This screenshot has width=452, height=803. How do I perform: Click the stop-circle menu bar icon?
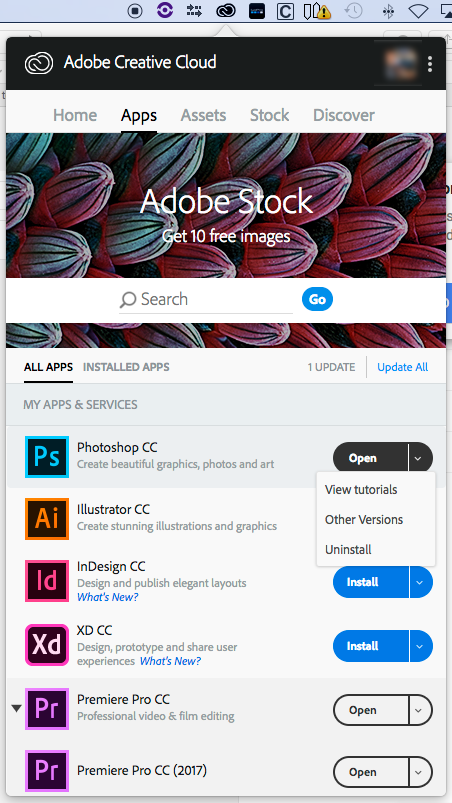click(135, 11)
